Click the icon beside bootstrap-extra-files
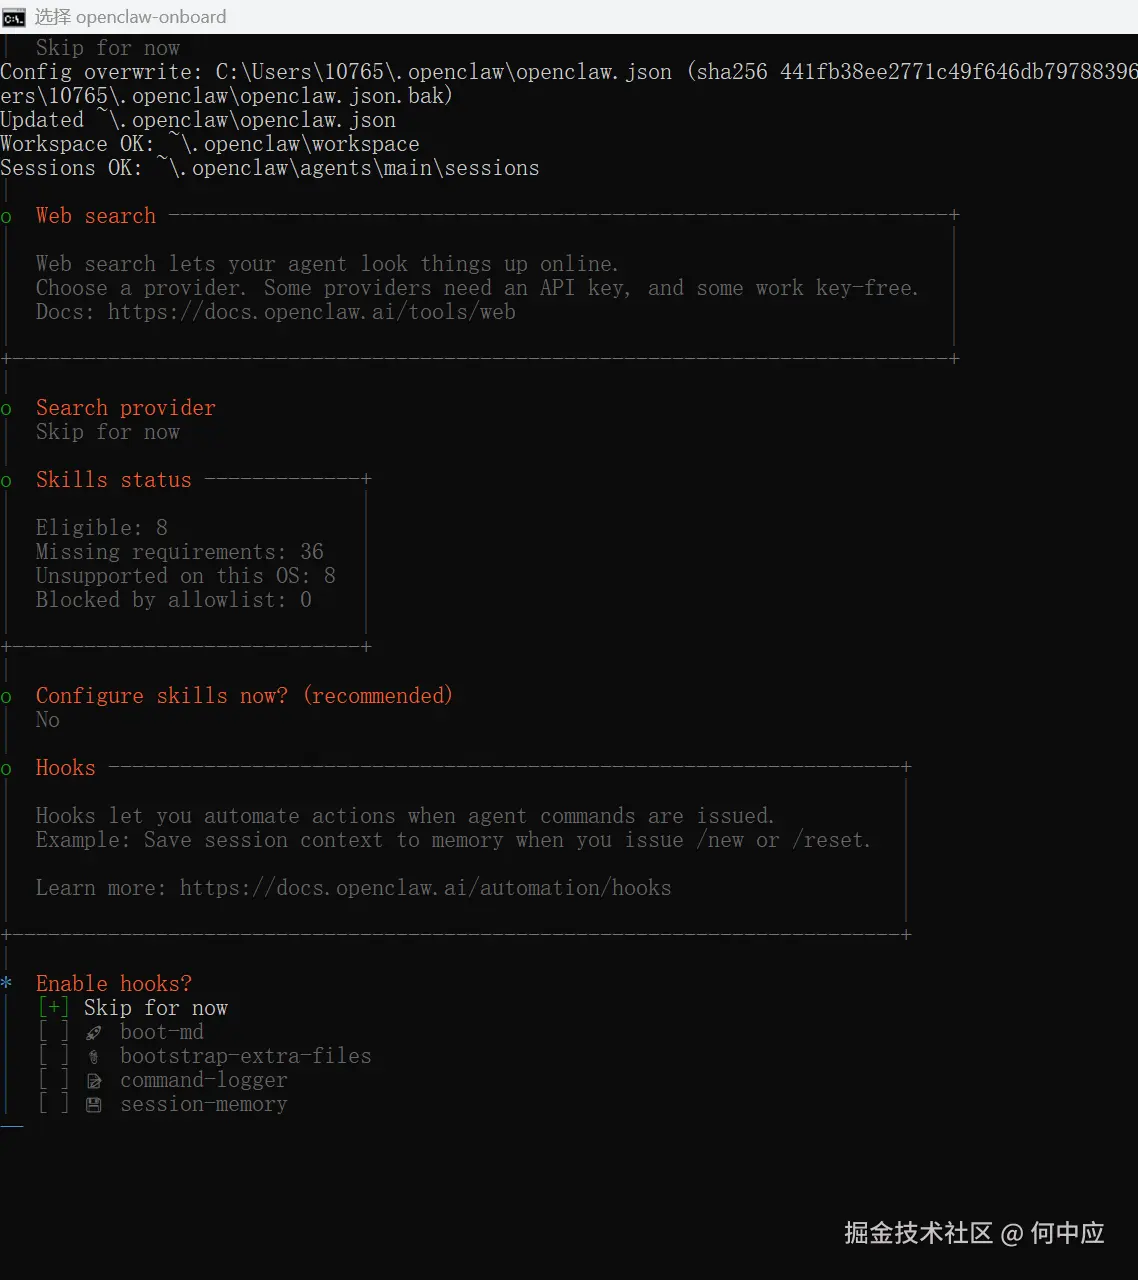The image size is (1138, 1280). click(x=93, y=1057)
